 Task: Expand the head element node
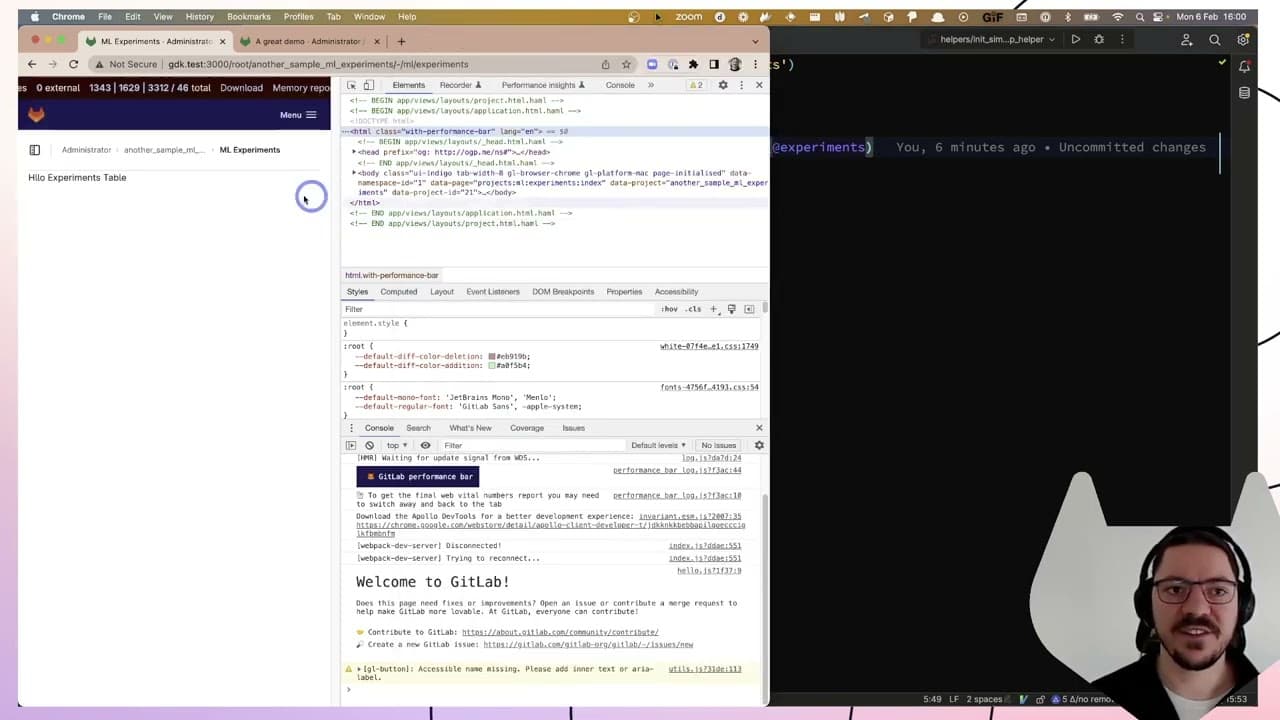[x=352, y=152]
